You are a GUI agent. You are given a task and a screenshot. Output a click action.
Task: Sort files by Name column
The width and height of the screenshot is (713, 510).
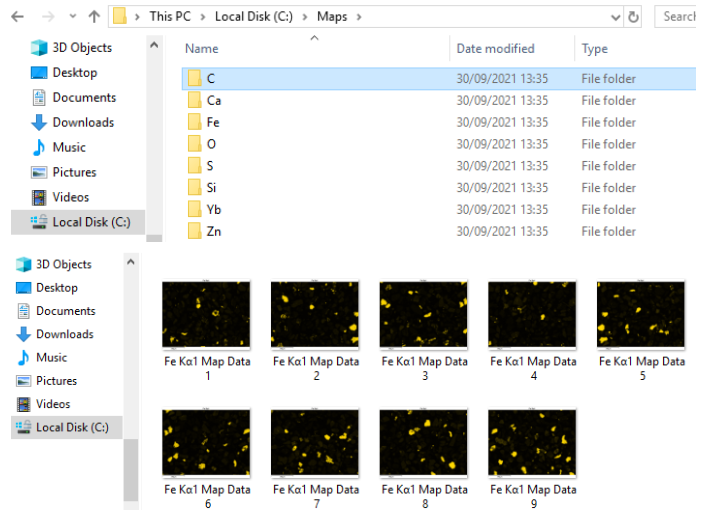coord(202,49)
